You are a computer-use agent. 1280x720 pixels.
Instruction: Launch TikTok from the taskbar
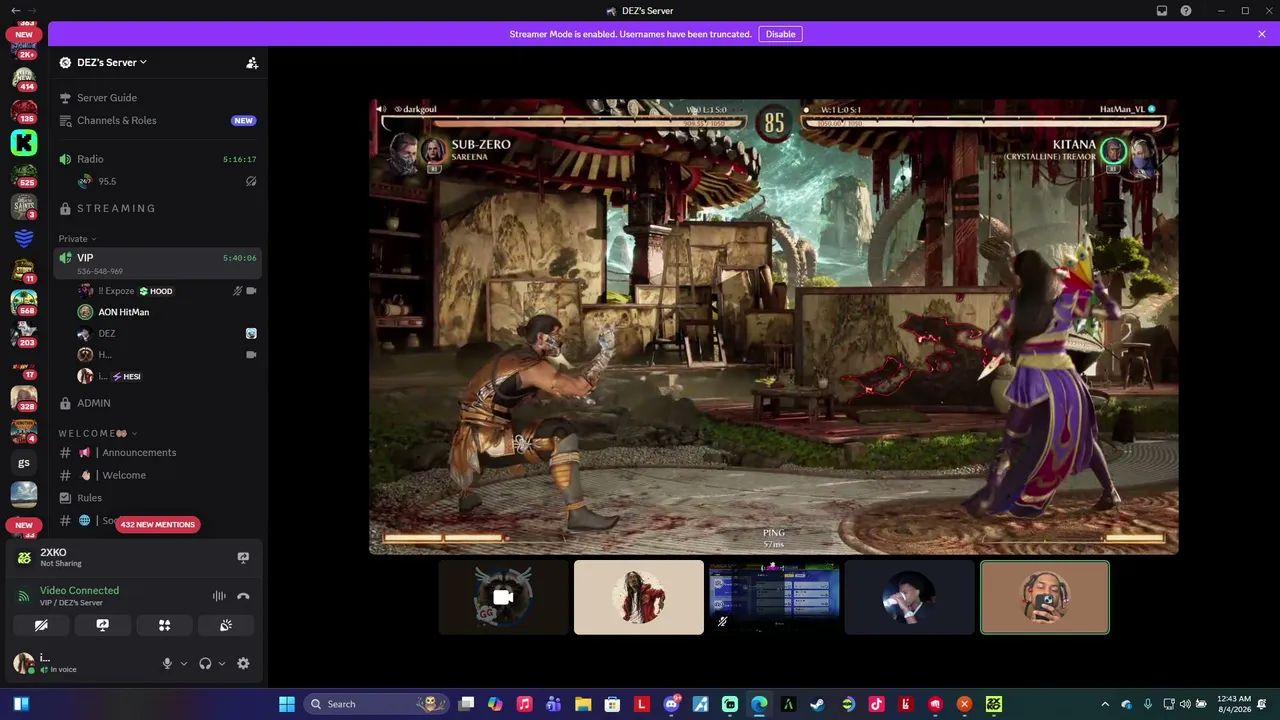pyautogui.click(x=876, y=704)
